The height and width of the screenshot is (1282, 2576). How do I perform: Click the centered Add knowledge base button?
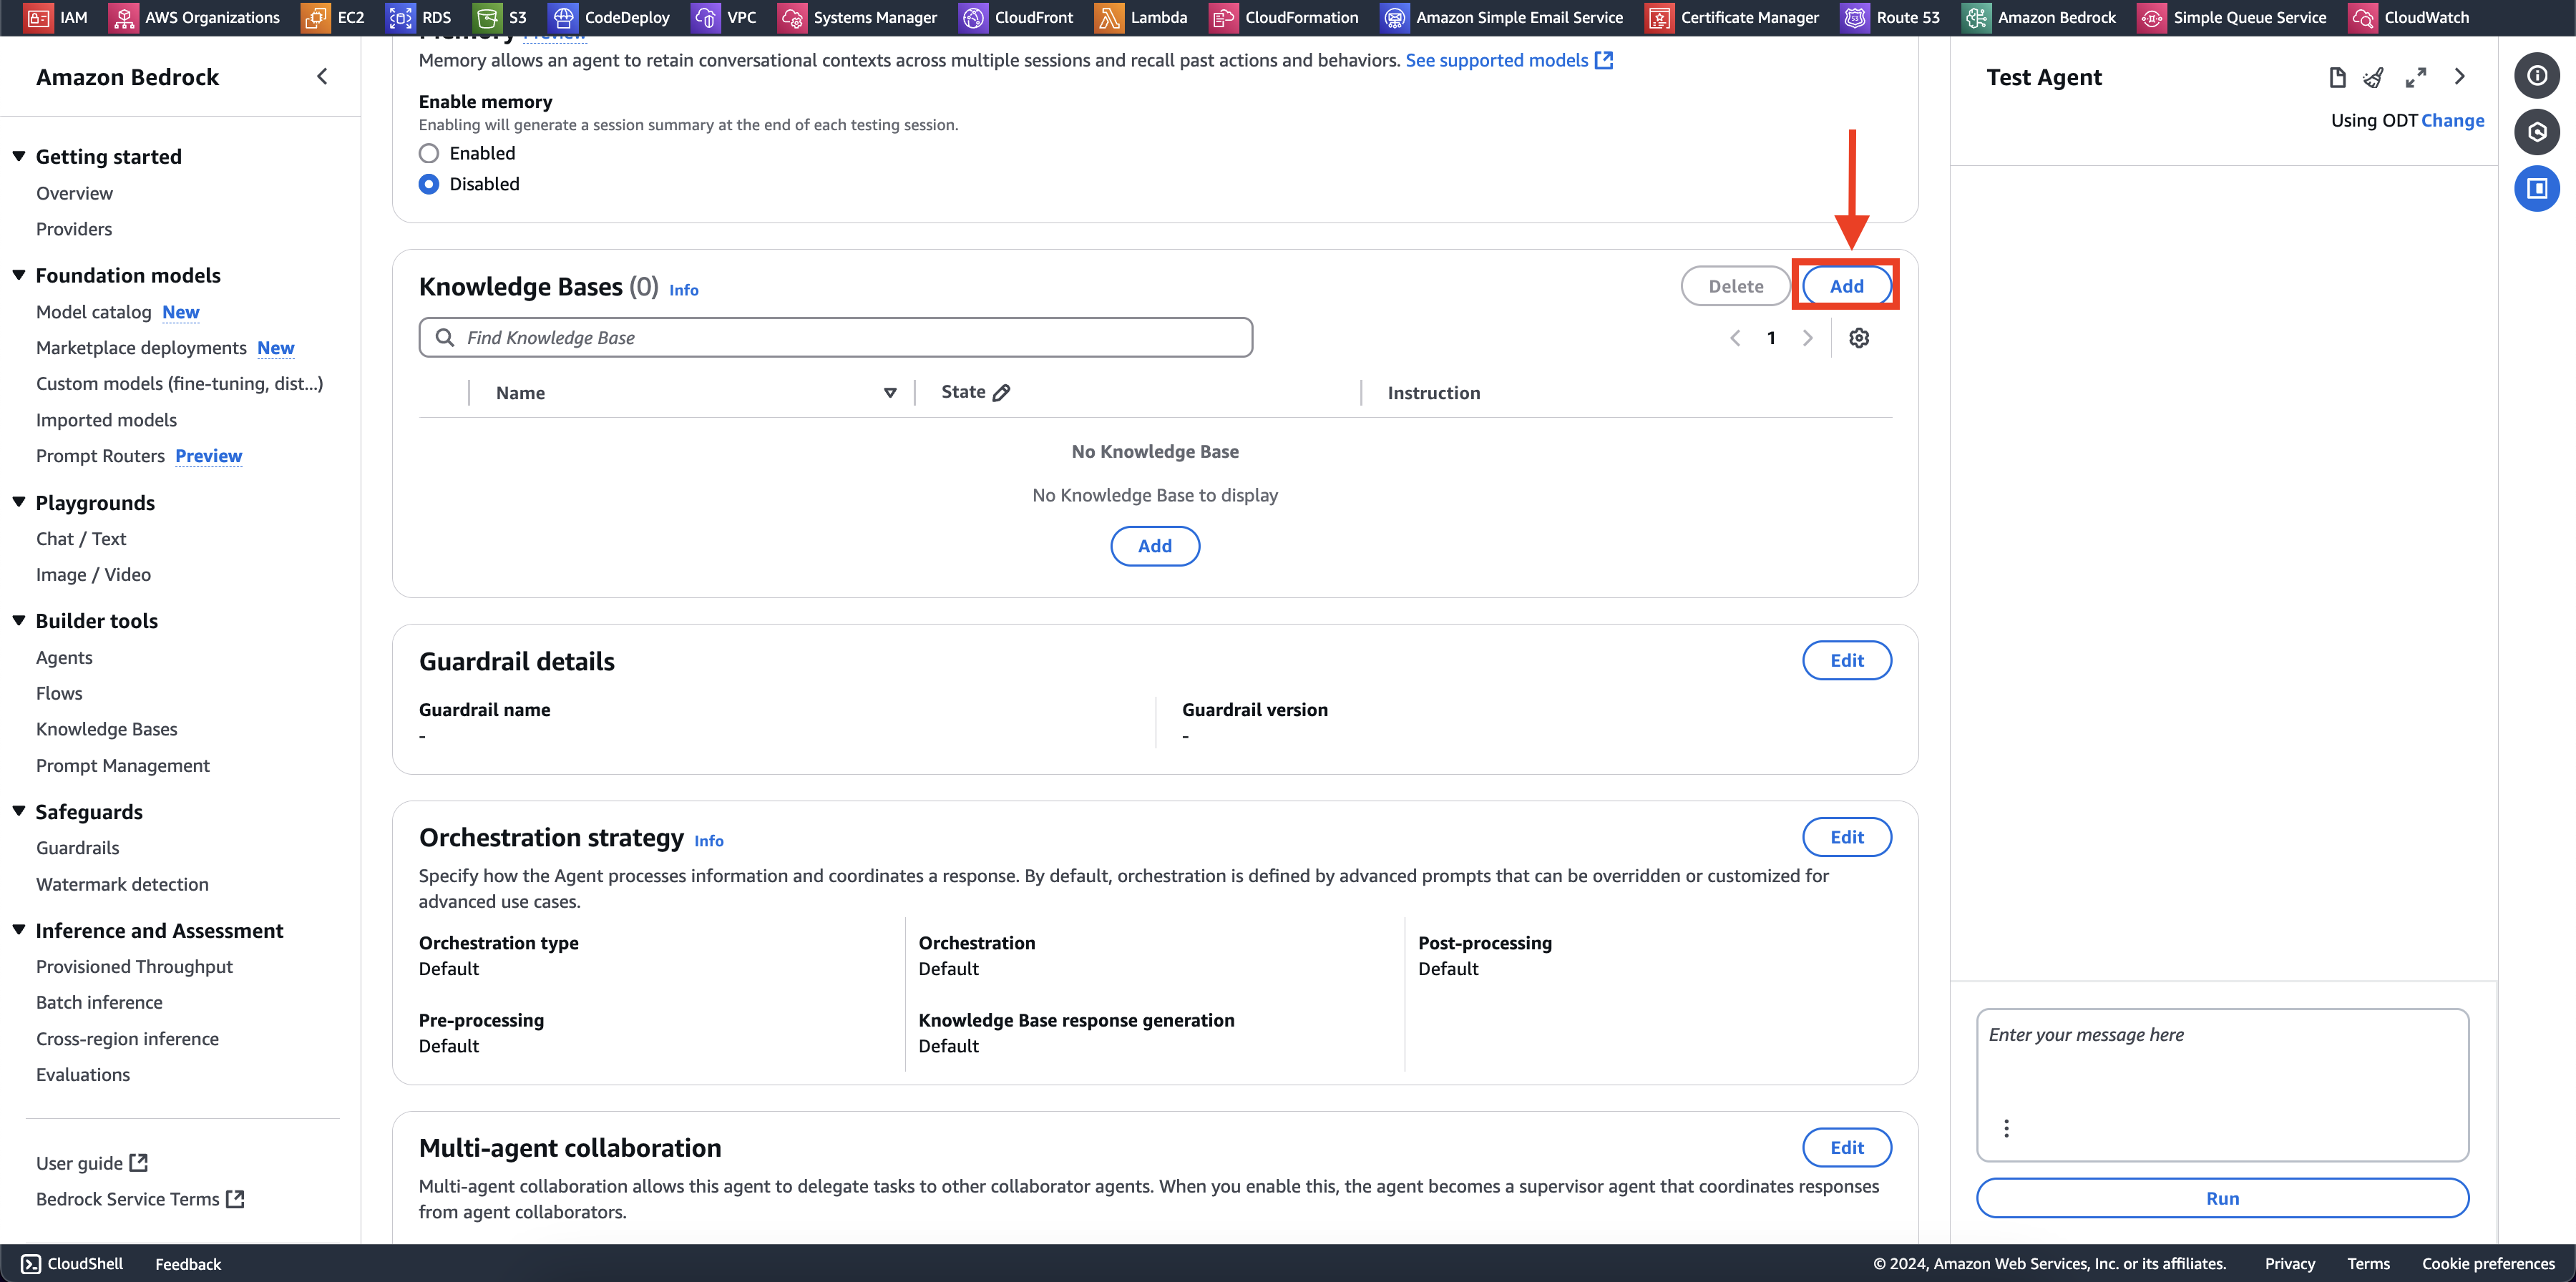1155,546
